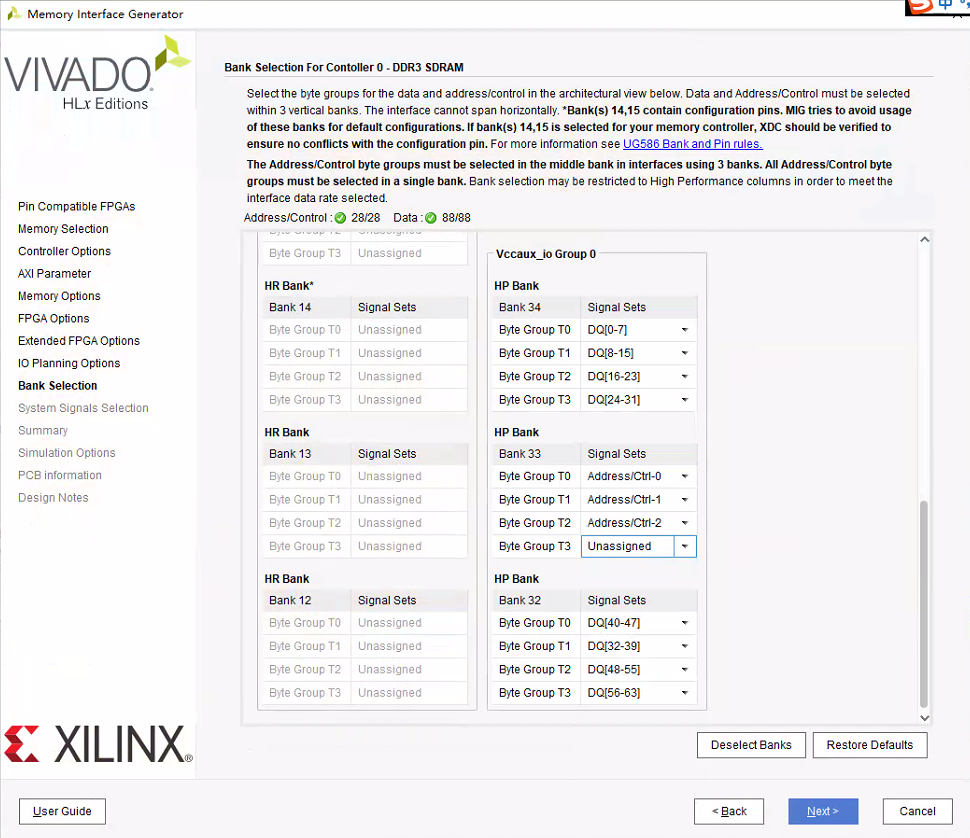Open the DQ[0-7] signal set dropdown
The width and height of the screenshot is (970, 838).
(x=683, y=329)
